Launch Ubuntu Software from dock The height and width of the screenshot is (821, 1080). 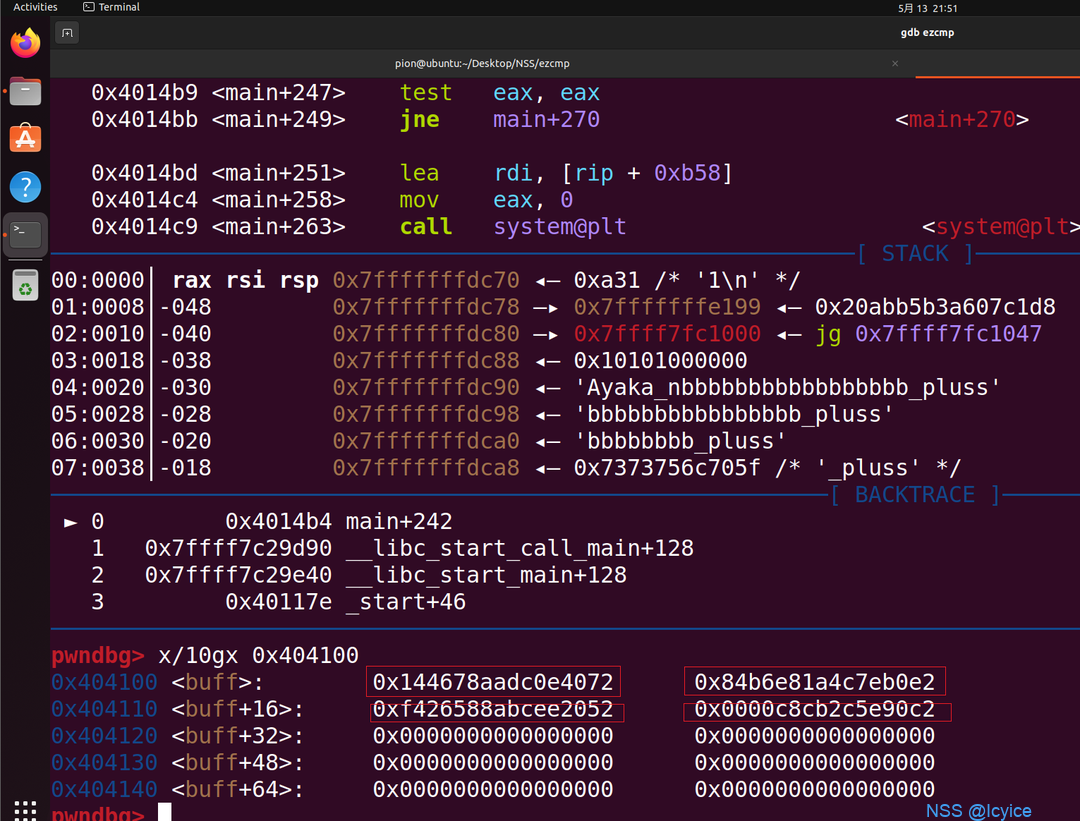click(x=25, y=138)
